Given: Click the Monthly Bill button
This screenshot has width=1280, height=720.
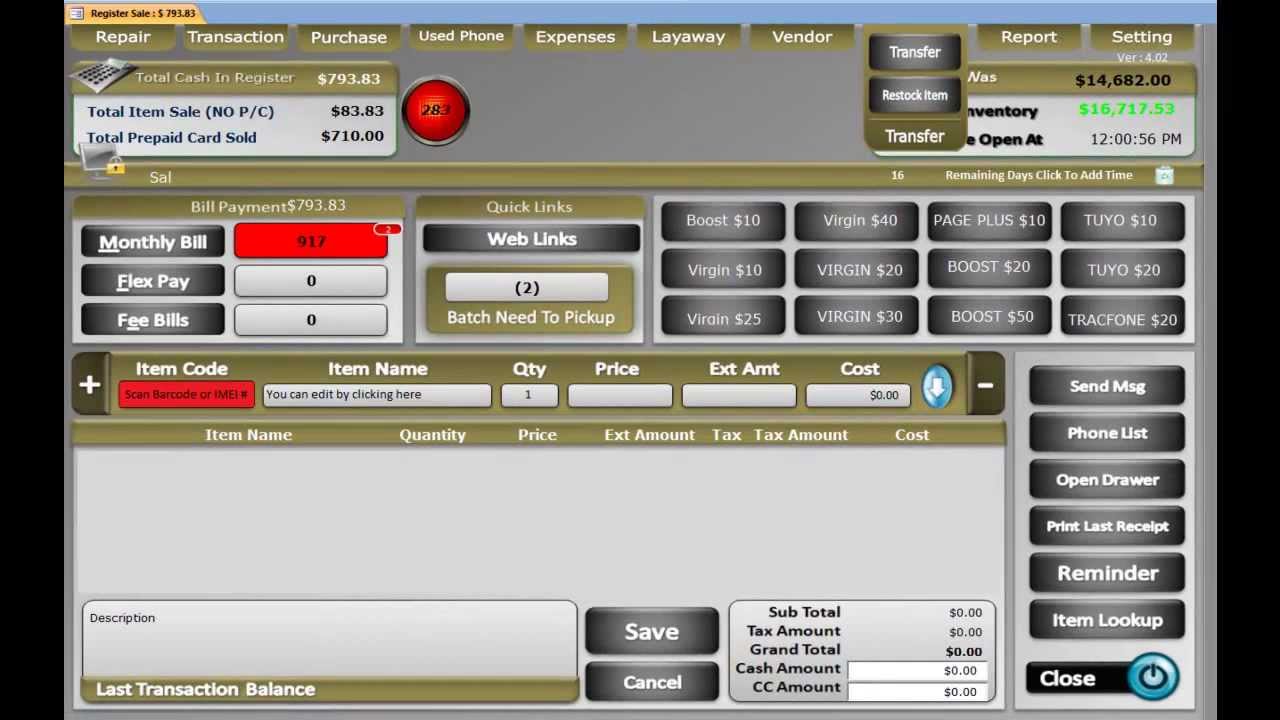Looking at the screenshot, I should 153,242.
